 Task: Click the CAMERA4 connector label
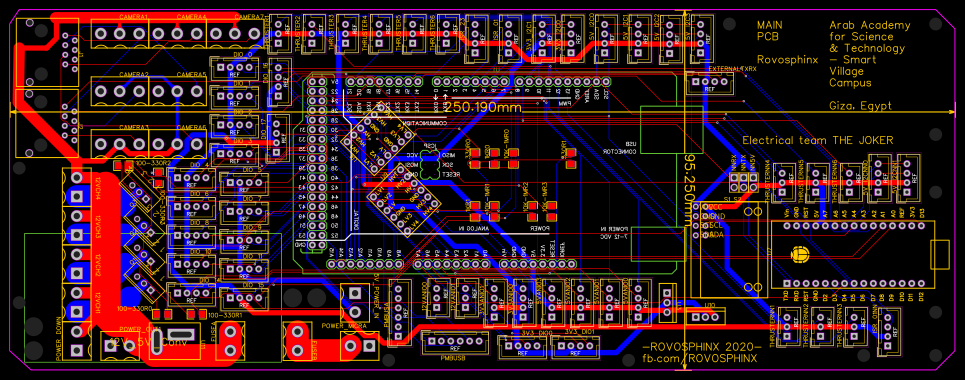pos(191,17)
